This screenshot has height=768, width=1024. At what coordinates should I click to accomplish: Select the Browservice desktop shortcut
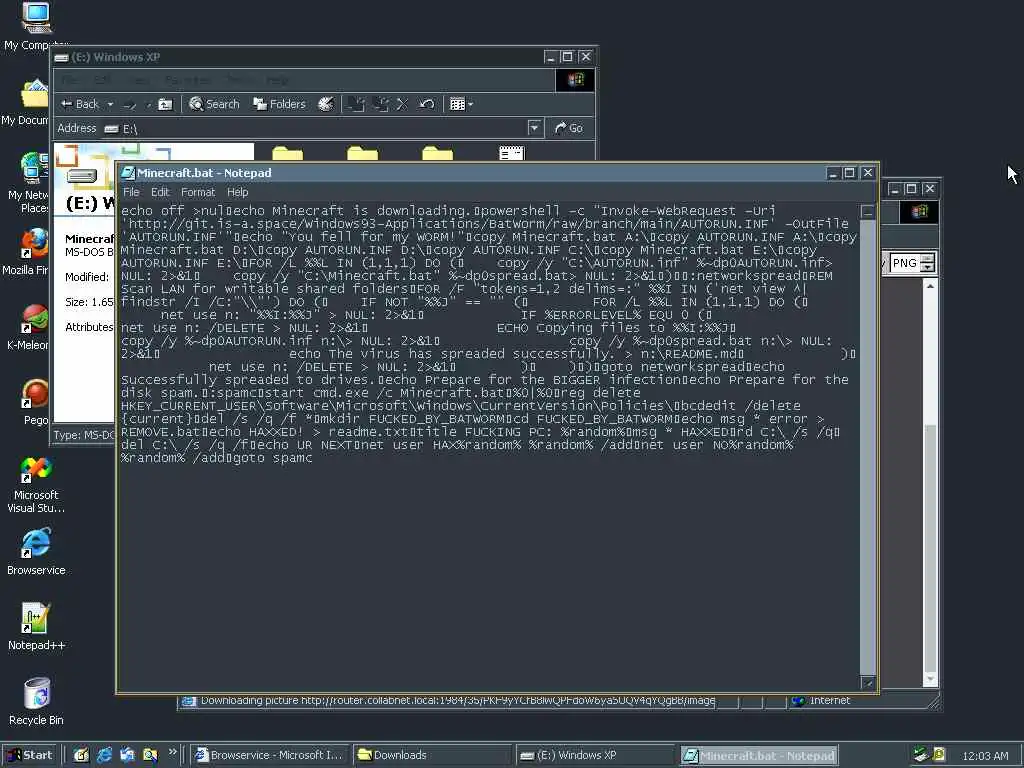pyautogui.click(x=36, y=552)
